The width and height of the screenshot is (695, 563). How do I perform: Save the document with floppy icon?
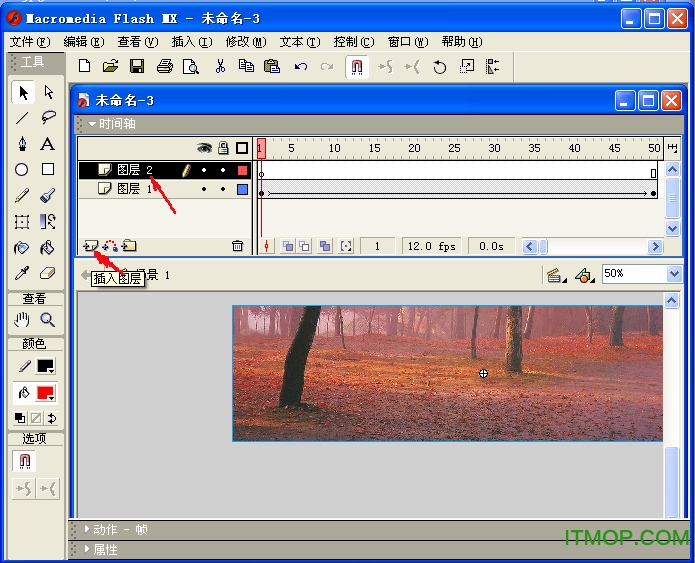point(137,66)
